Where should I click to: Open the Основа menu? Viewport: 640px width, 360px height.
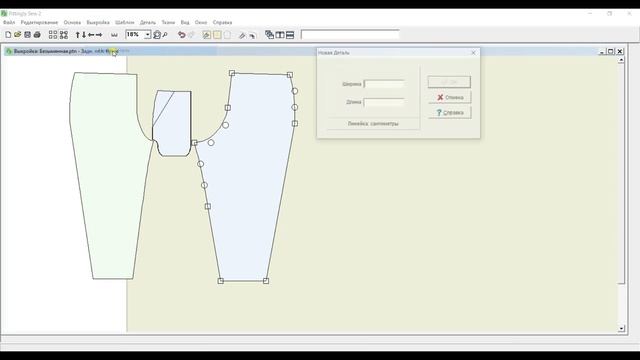72,22
